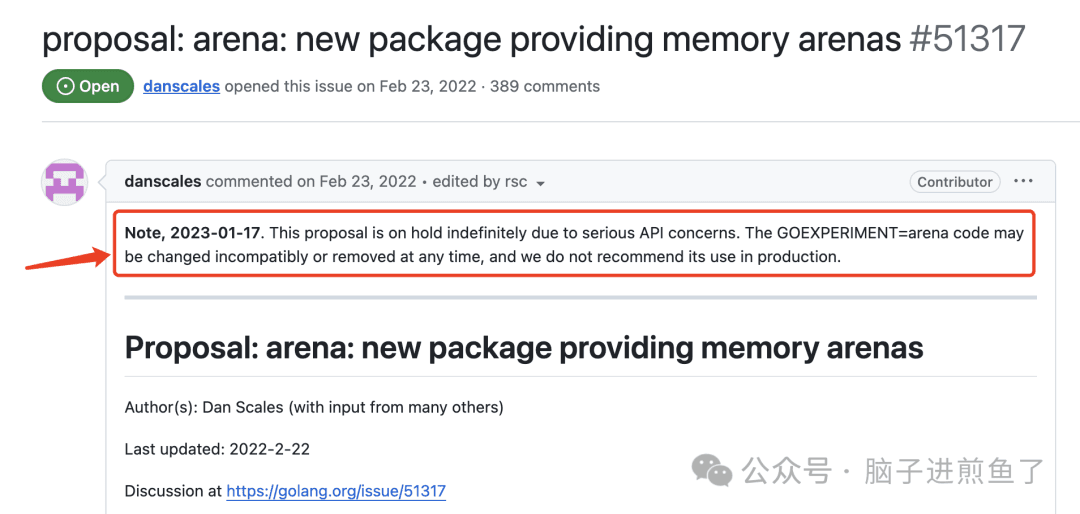Click the issue title text
The image size is (1080, 514).
472,39
